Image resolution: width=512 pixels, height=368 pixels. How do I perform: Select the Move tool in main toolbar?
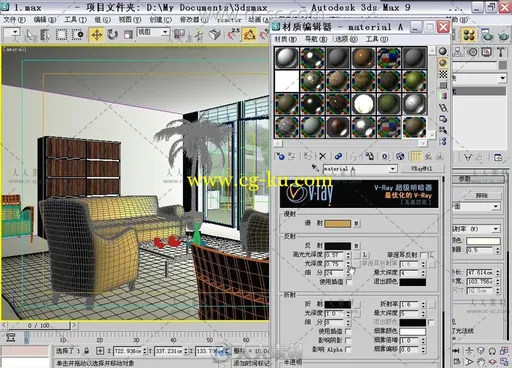(97, 34)
